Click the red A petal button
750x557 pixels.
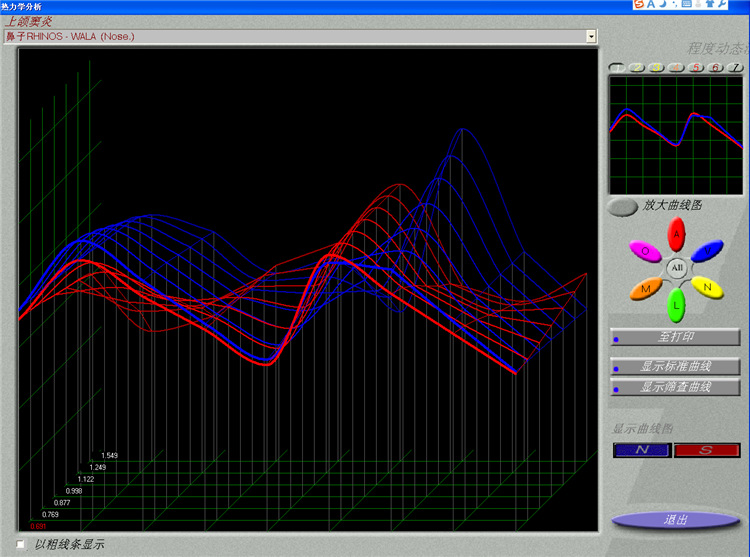[677, 234]
